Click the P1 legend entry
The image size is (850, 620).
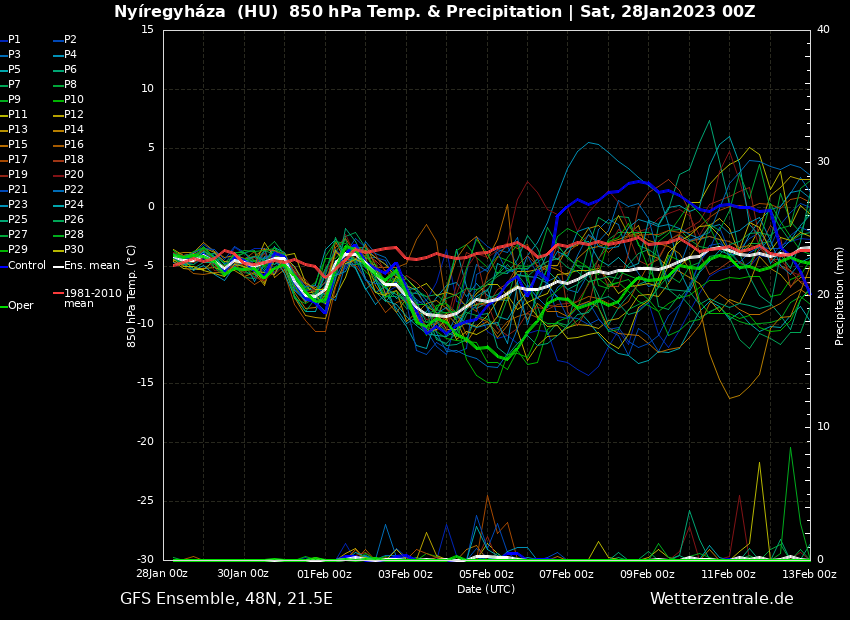point(14,40)
